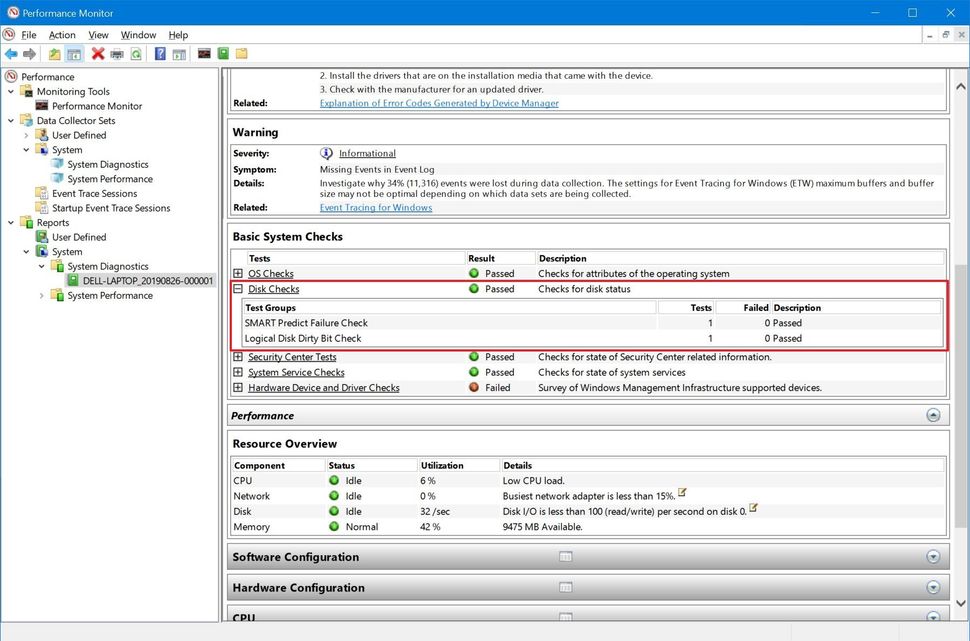970x641 pixels.
Task: Navigate back with the blue back arrow
Action: (11, 53)
